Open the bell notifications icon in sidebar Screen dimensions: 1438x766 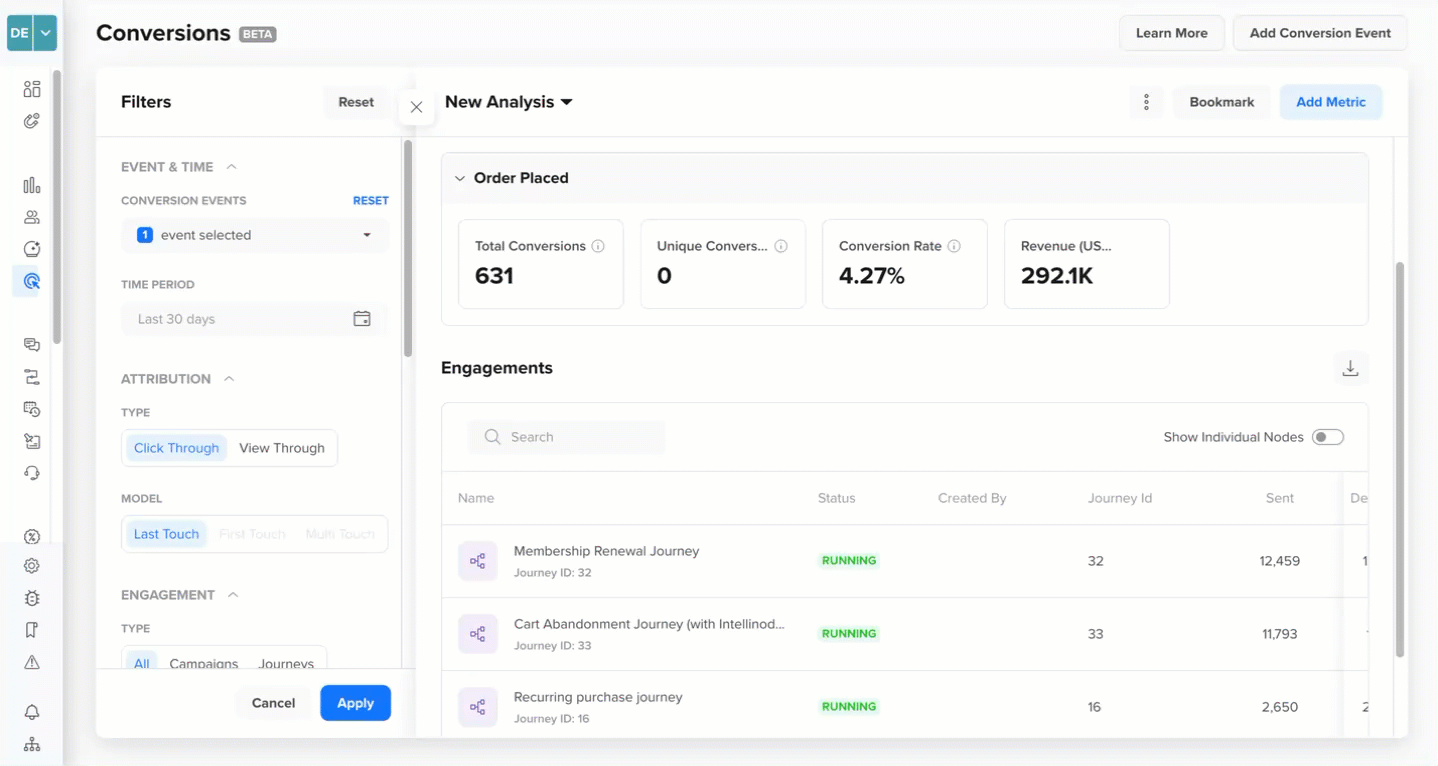point(32,712)
